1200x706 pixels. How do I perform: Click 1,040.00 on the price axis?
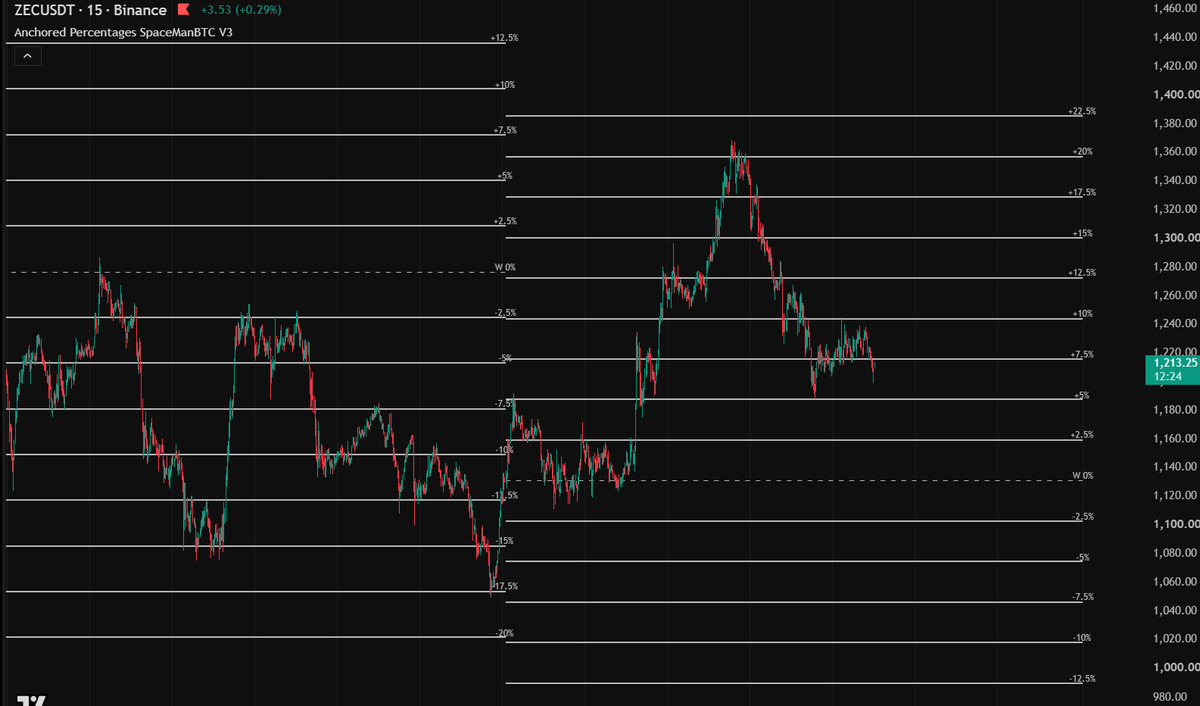pos(1175,611)
